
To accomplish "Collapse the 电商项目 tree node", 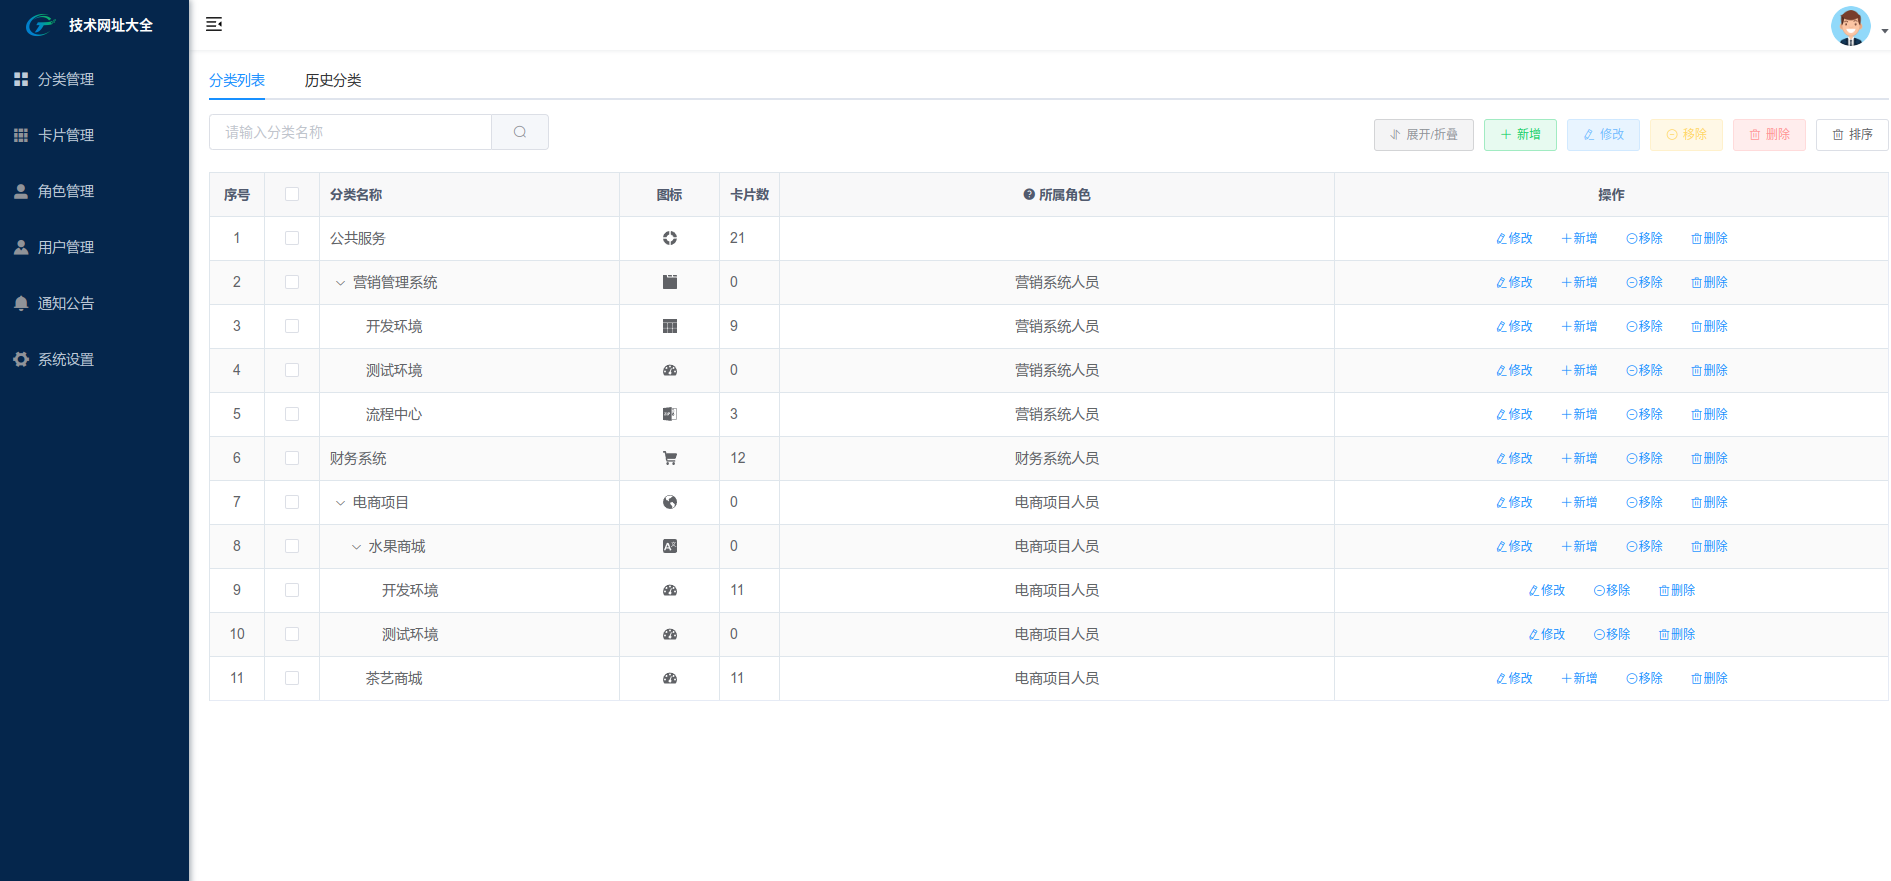I will 340,503.
